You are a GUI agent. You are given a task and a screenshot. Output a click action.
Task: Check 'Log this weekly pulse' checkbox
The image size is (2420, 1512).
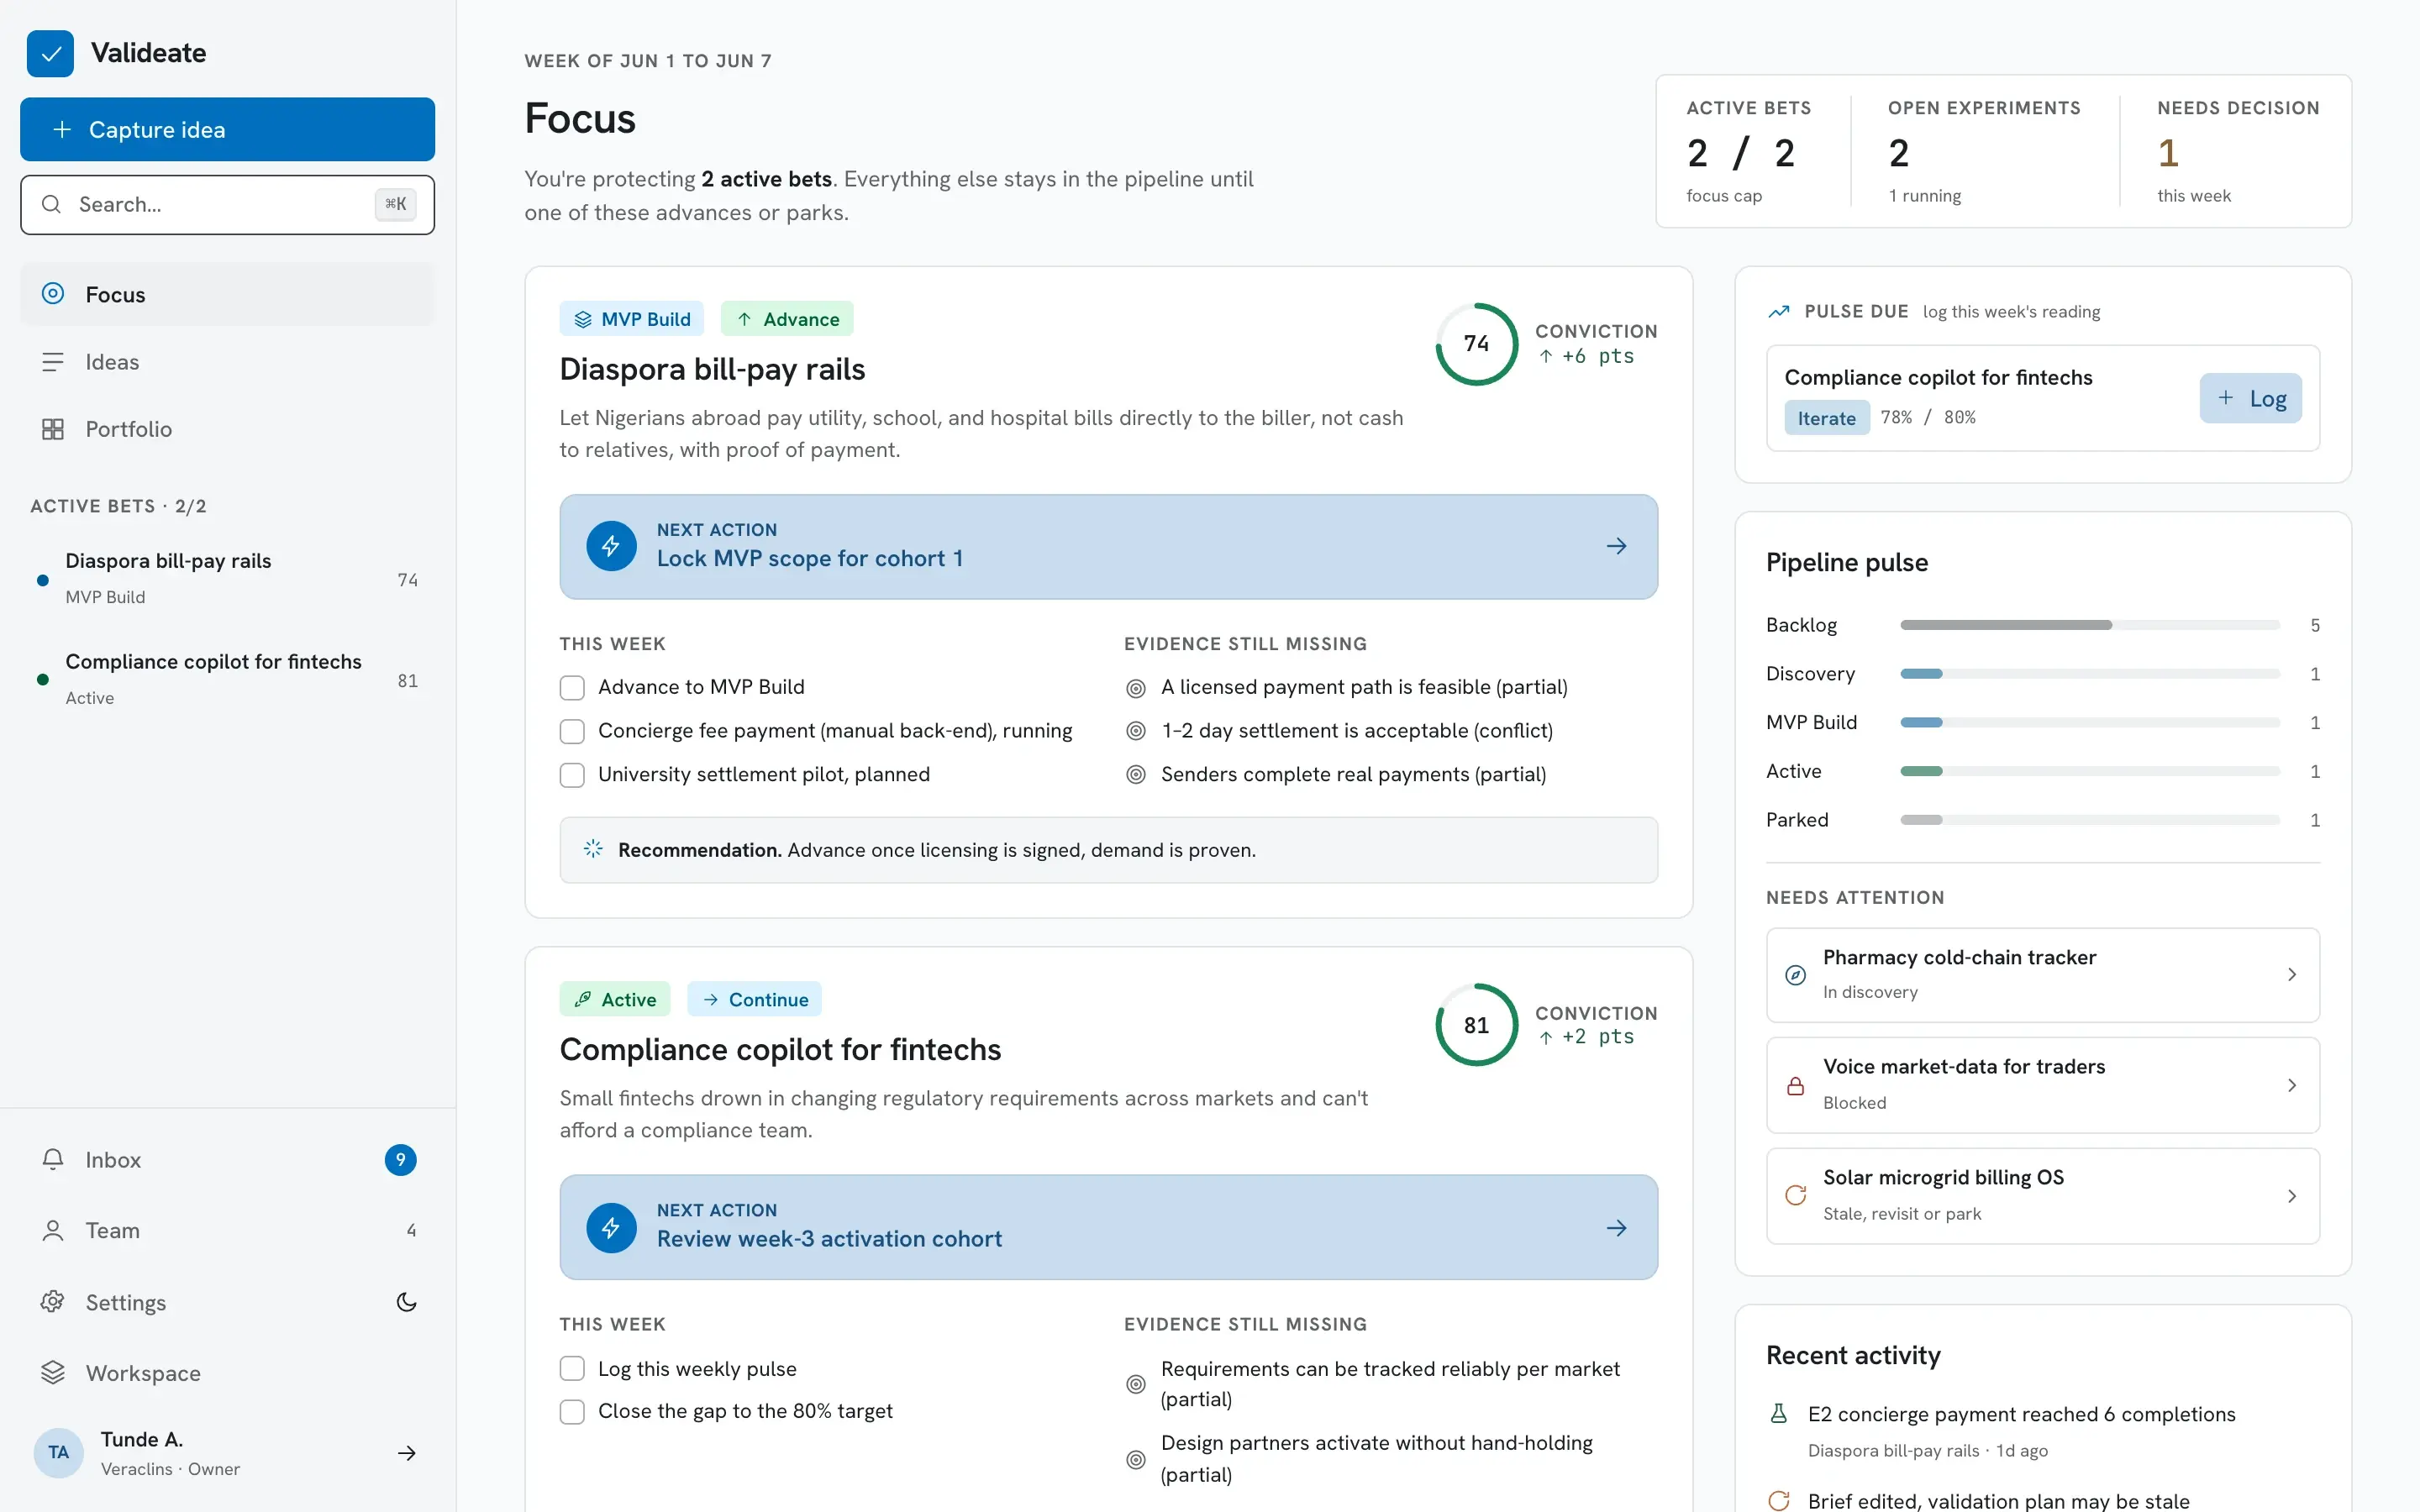pos(572,1368)
